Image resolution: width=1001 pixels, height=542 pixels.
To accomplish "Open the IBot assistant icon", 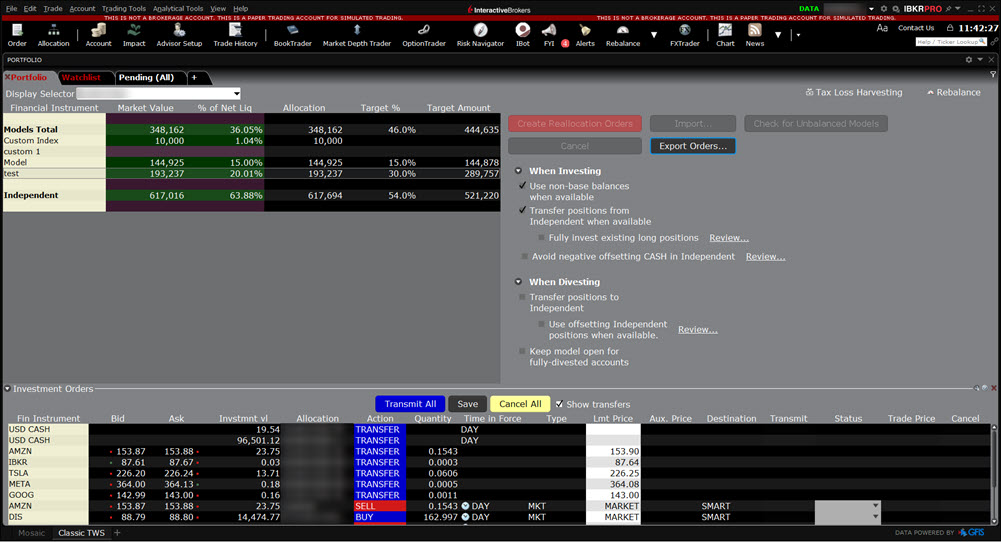I will 523,34.
